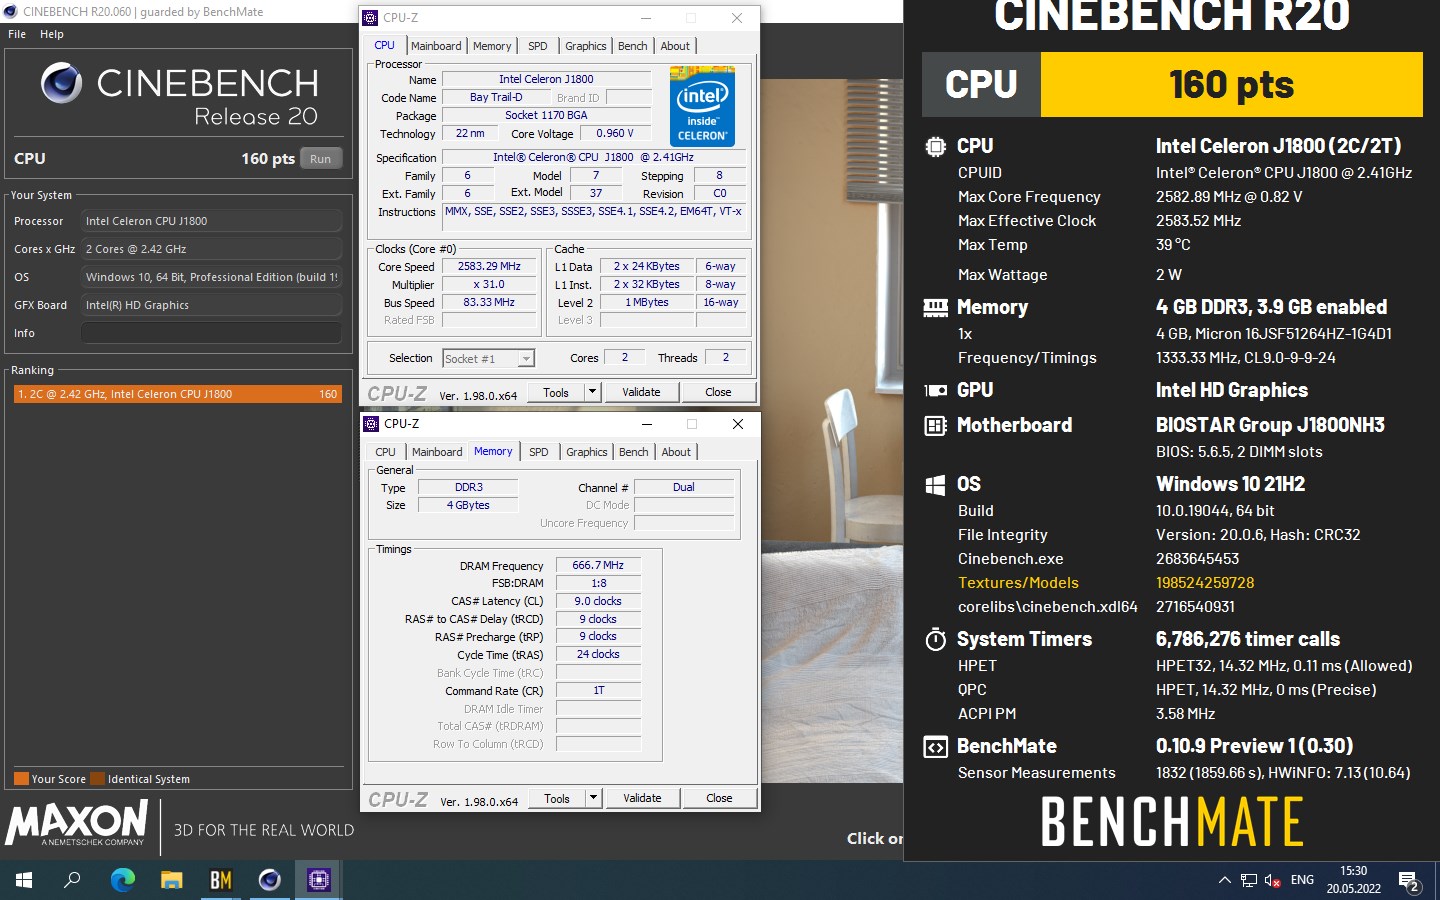Screen dimensions: 1440x900
Task: Click CAS# Latency 9.0 clocks value
Action: click(x=598, y=601)
